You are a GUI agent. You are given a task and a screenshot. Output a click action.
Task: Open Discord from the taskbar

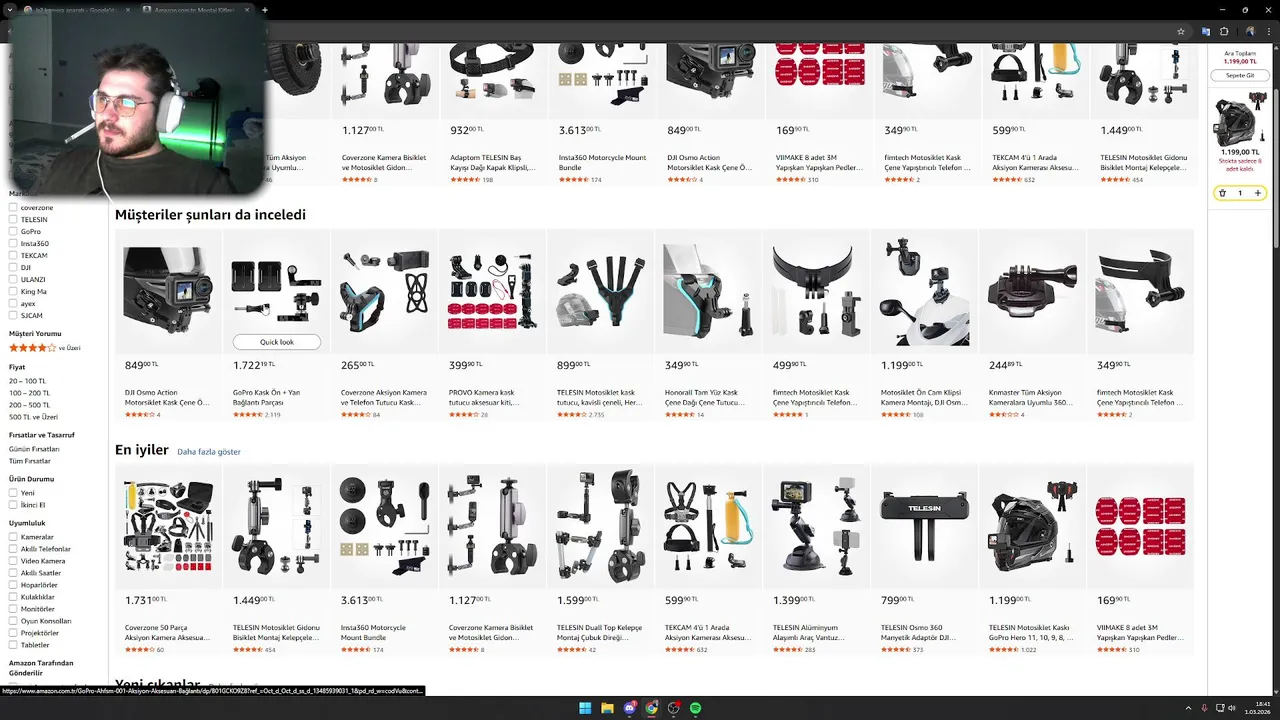point(629,708)
